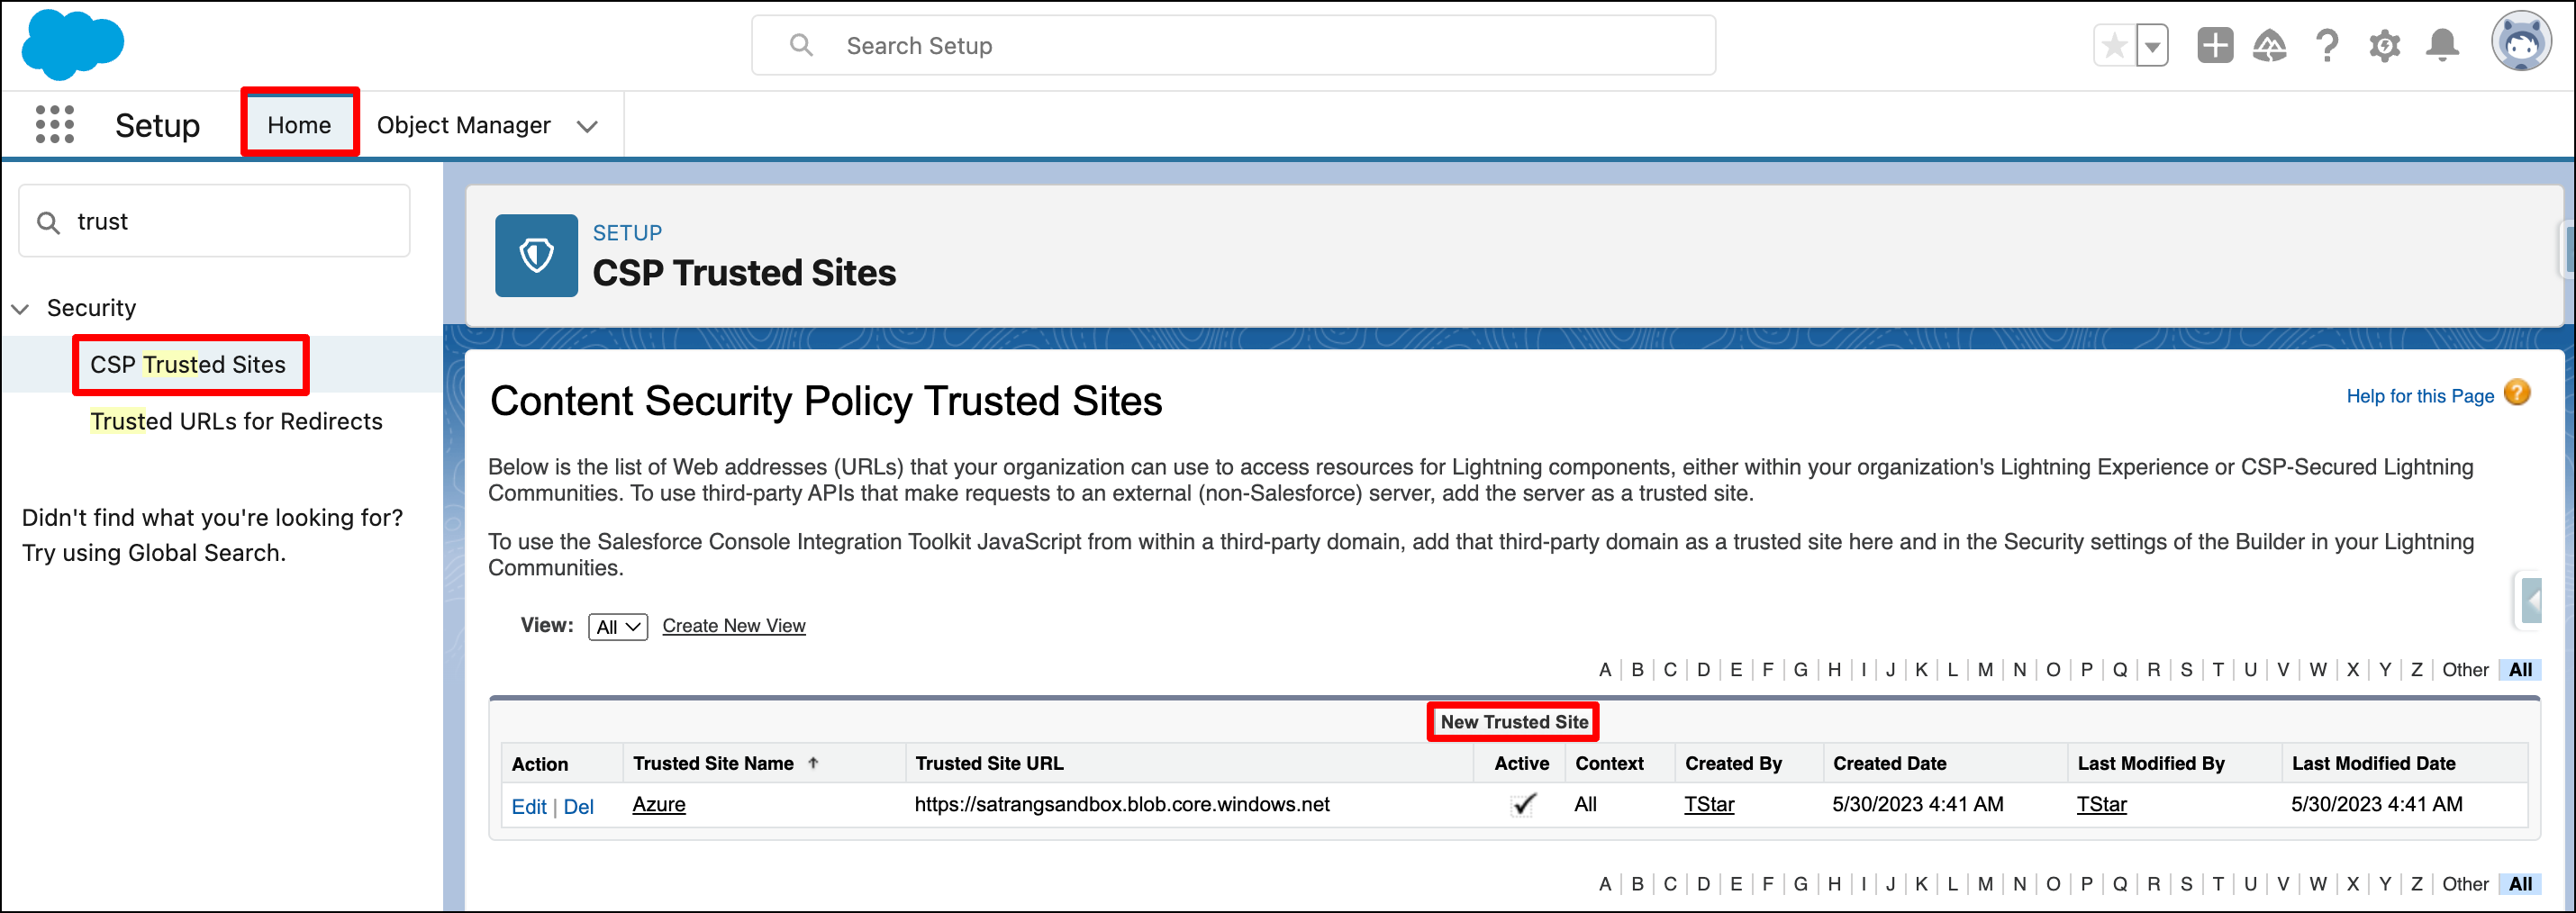Filter by letter S in bottom alphabet bar
The height and width of the screenshot is (913, 2576).
pyautogui.click(x=2185, y=884)
